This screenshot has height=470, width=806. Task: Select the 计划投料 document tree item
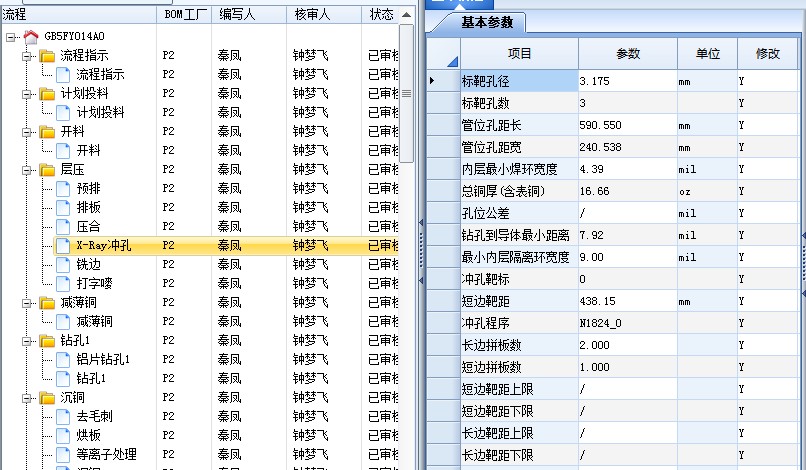pyautogui.click(x=100, y=113)
